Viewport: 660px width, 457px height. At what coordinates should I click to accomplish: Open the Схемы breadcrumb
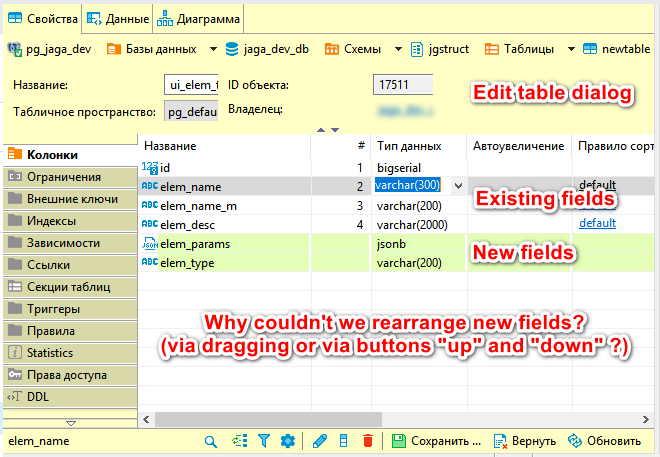coord(353,49)
